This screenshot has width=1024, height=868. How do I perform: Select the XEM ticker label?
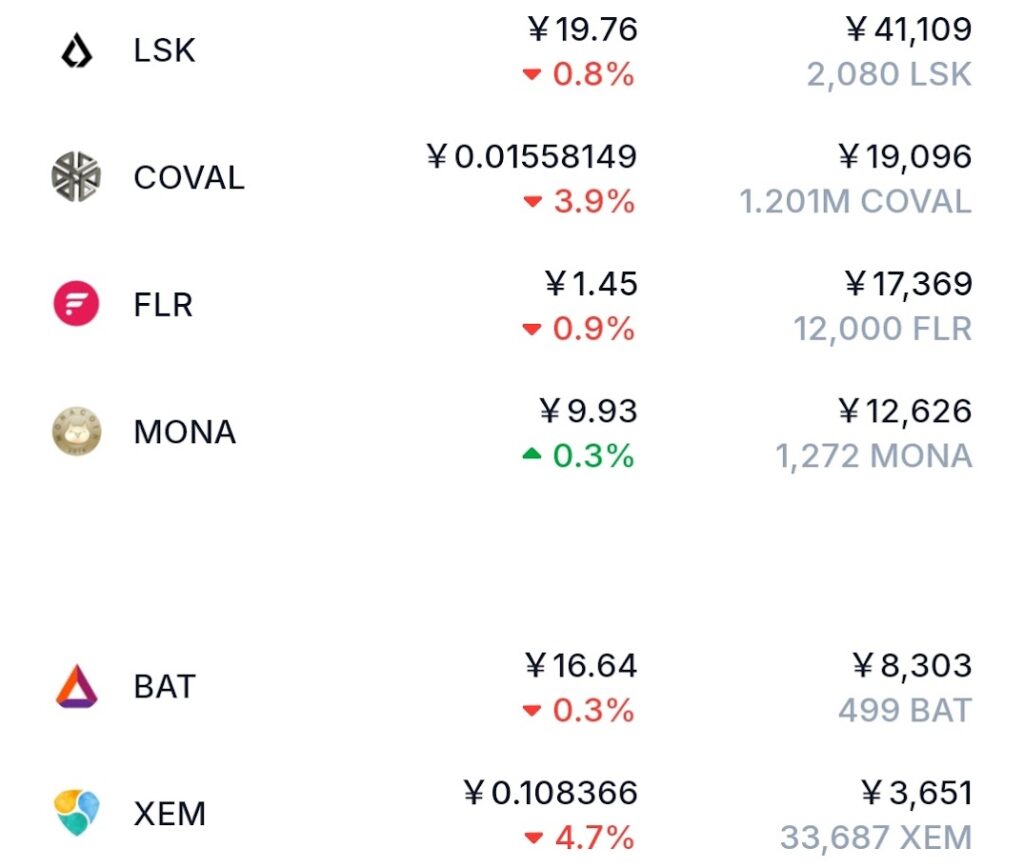coord(170,814)
